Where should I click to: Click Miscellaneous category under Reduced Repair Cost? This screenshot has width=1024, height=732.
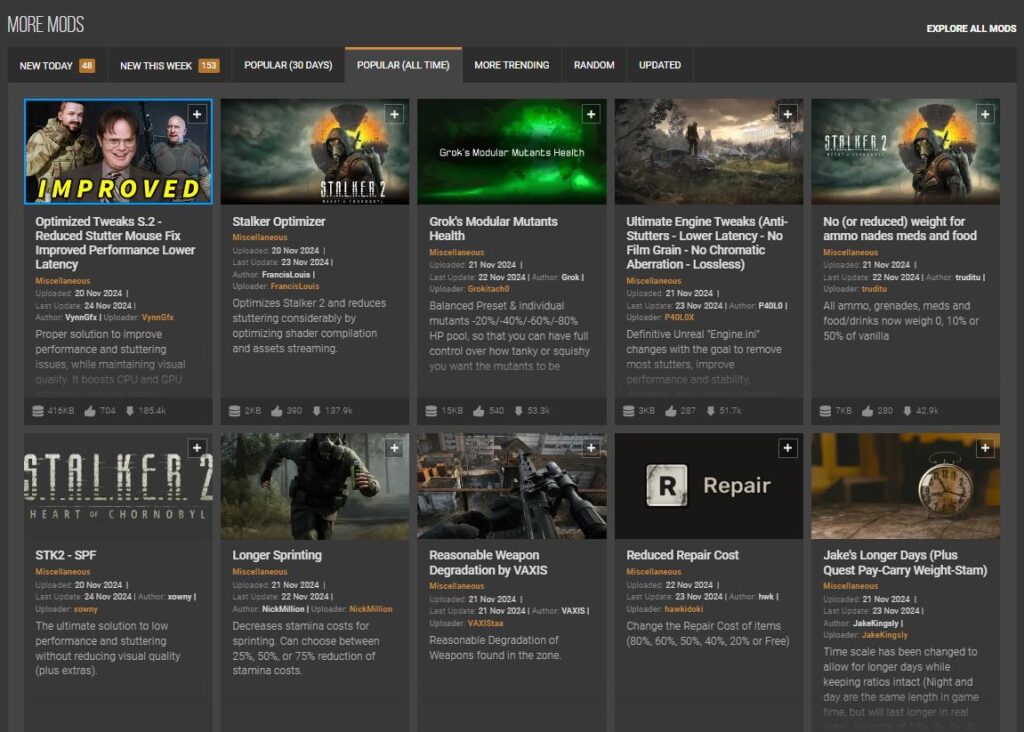[653, 572]
